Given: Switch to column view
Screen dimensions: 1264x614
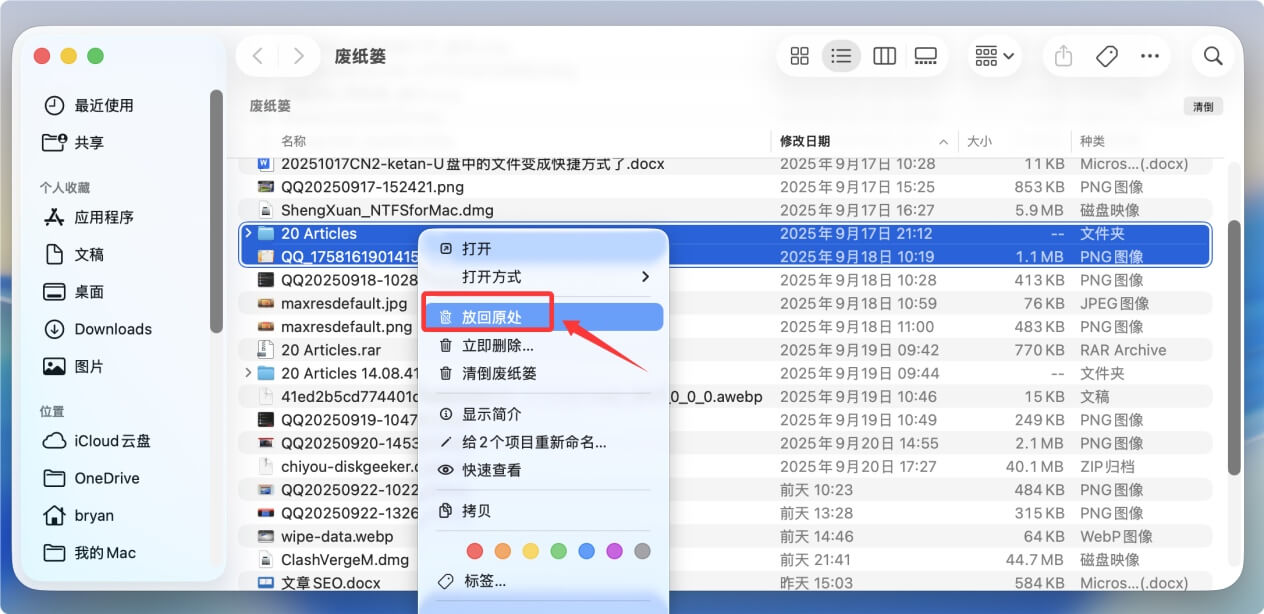Looking at the screenshot, I should [884, 56].
